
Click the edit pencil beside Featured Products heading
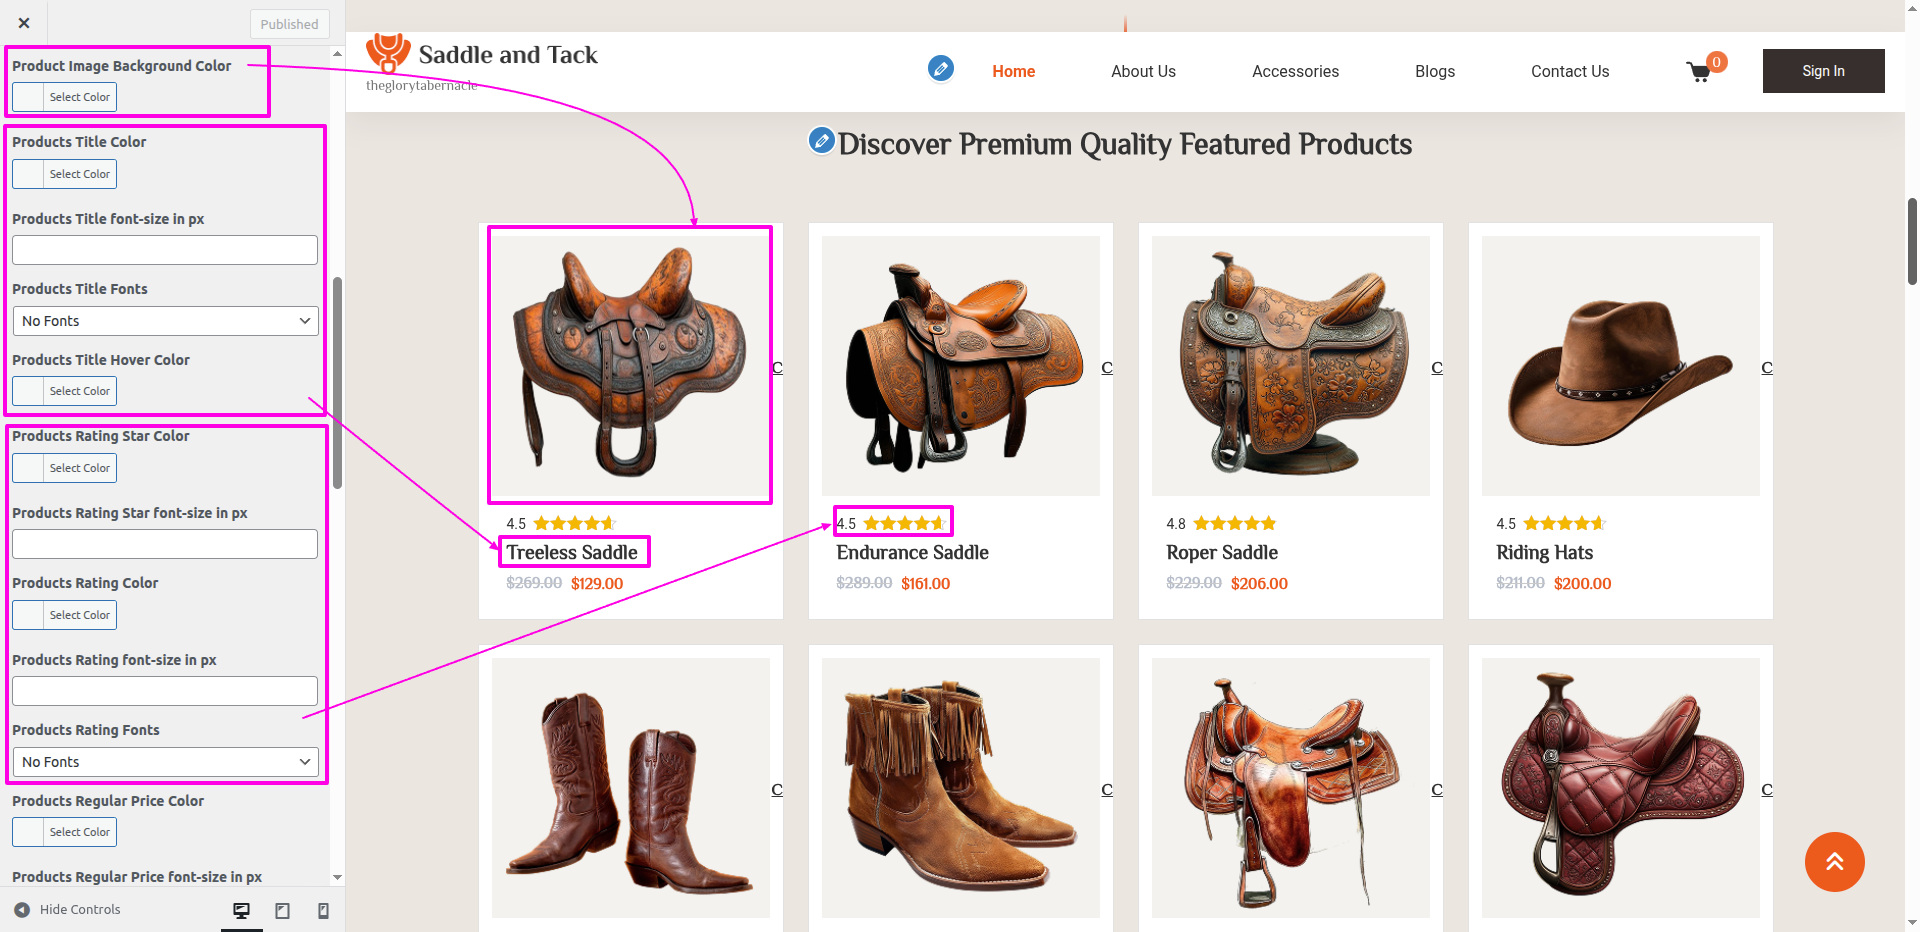821,141
